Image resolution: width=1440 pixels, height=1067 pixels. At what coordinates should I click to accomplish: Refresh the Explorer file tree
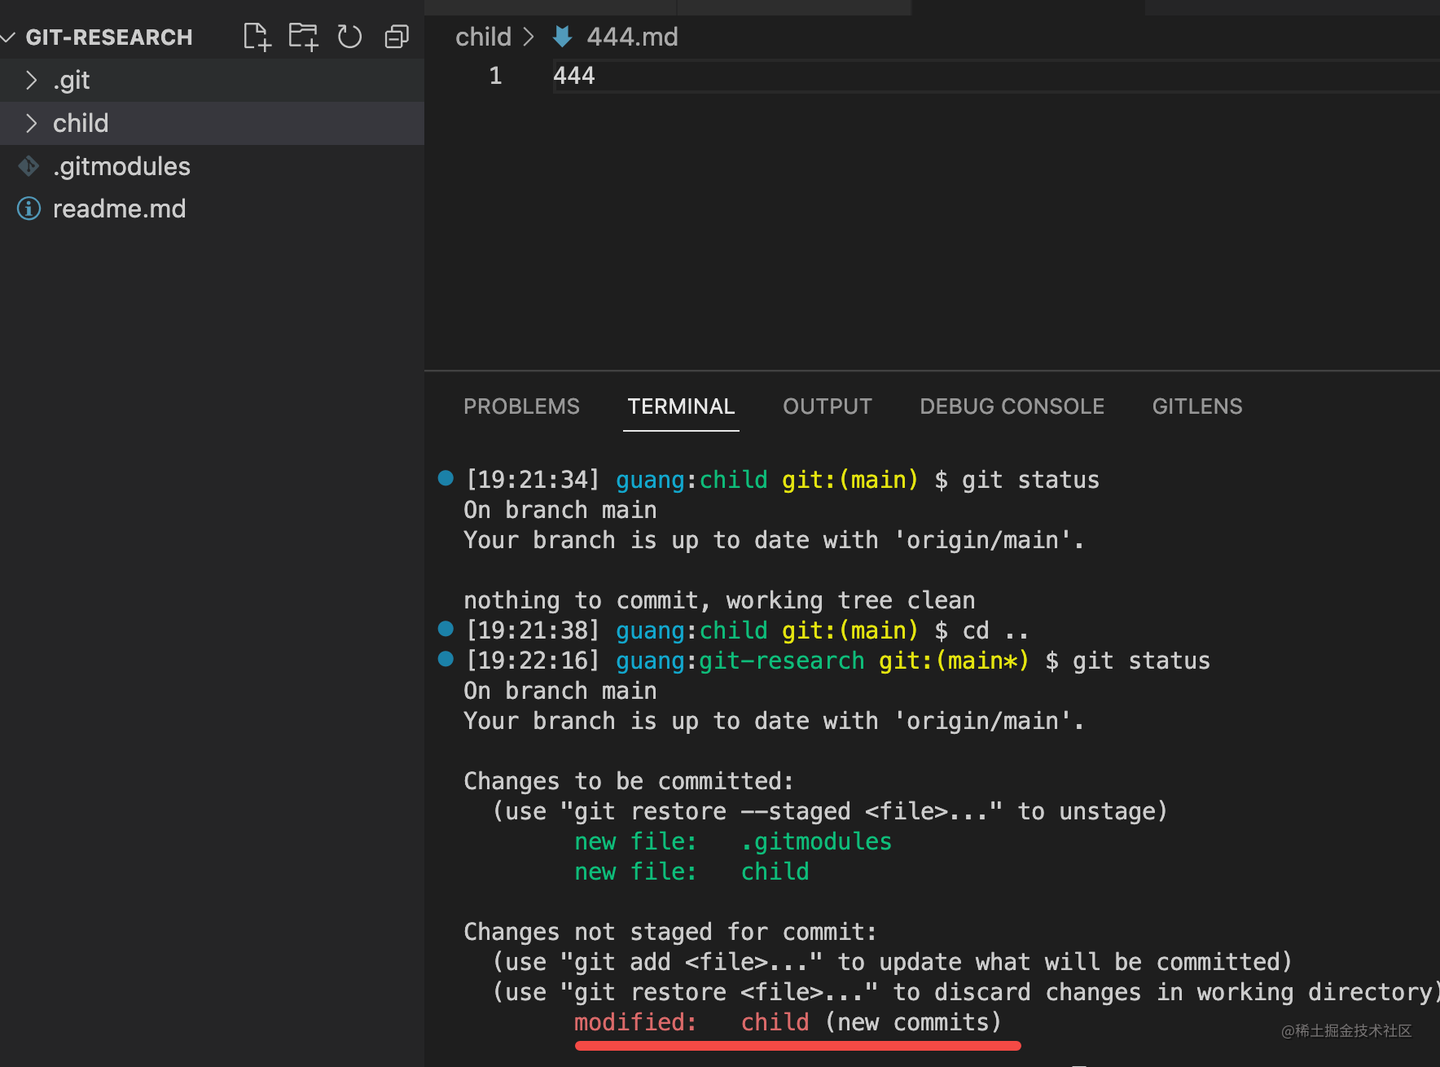pos(349,36)
